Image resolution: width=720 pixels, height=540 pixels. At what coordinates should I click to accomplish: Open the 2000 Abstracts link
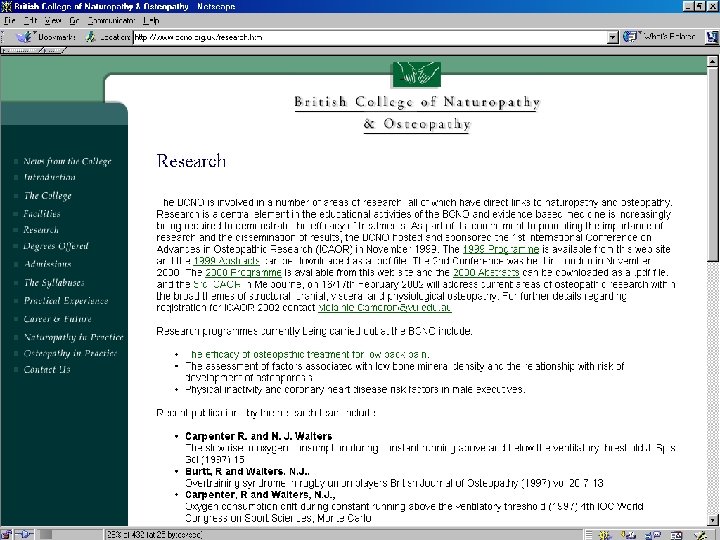[486, 273]
